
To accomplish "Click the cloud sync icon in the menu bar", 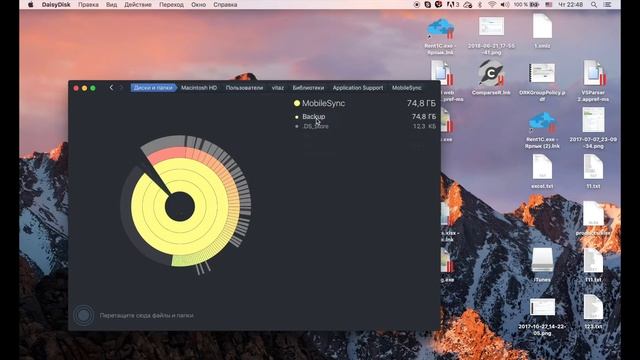I will pyautogui.click(x=468, y=4).
